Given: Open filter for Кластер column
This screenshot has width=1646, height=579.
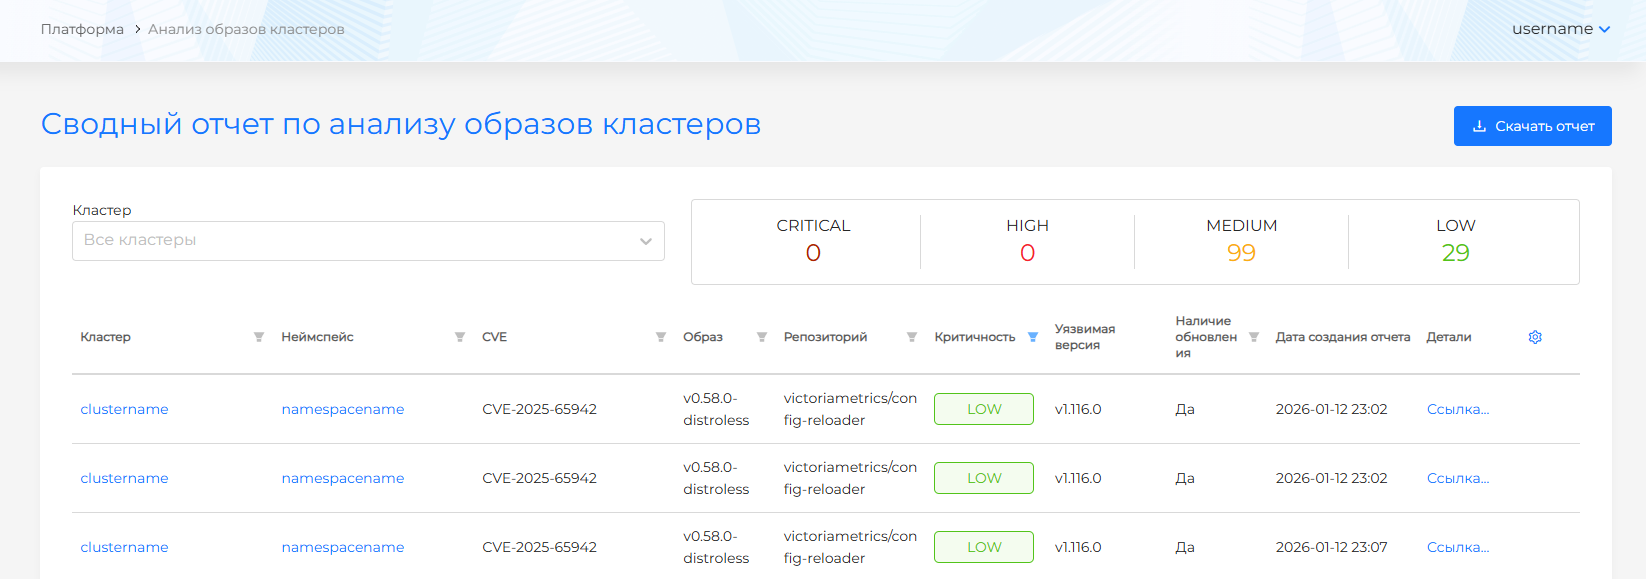Looking at the screenshot, I should click(259, 337).
